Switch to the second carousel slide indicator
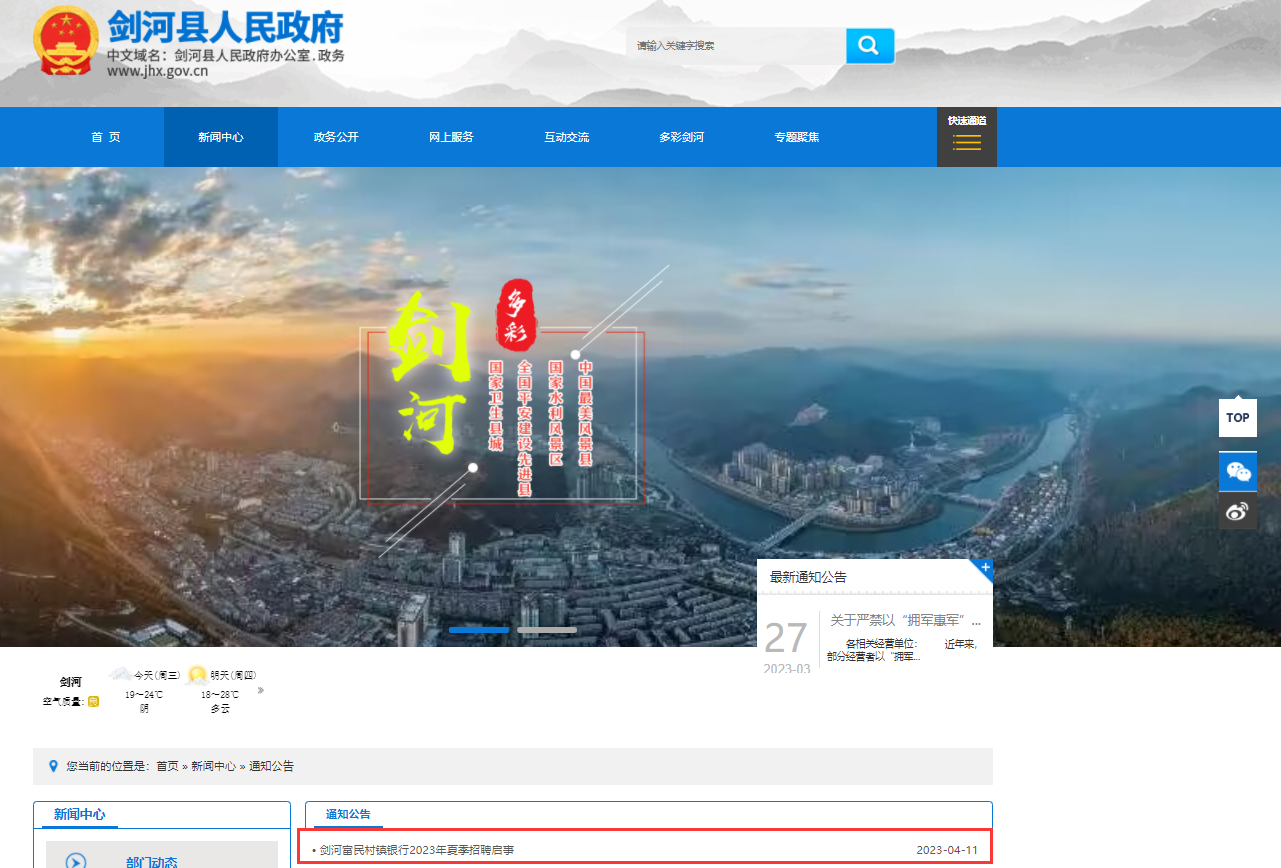Viewport: 1281px width, 868px height. [547, 630]
